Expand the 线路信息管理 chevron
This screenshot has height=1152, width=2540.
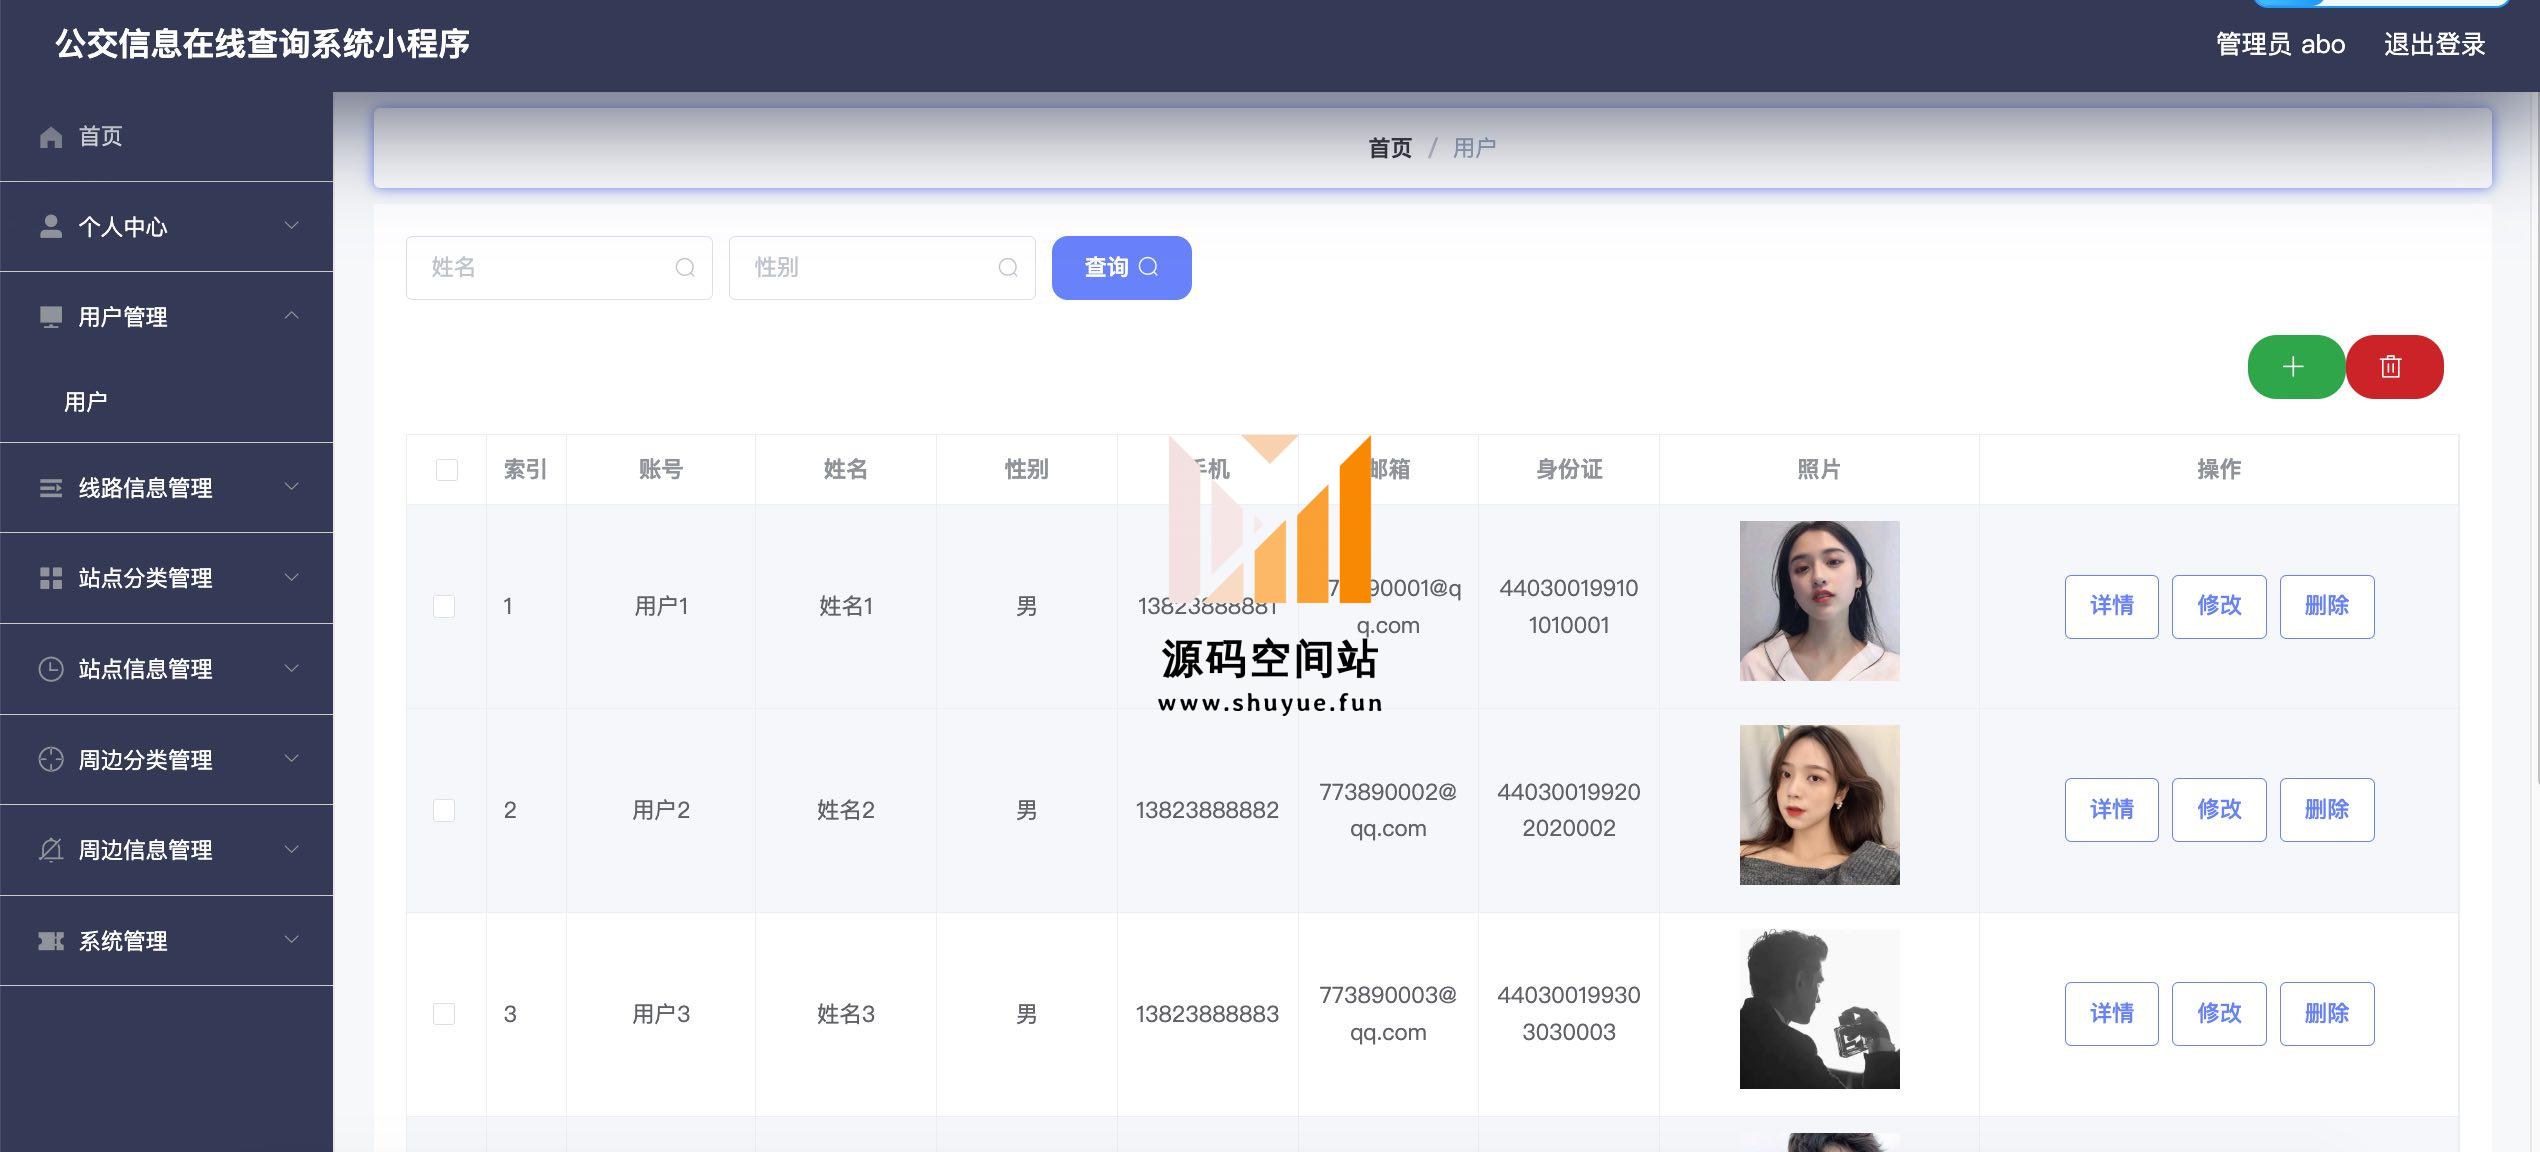[x=292, y=486]
